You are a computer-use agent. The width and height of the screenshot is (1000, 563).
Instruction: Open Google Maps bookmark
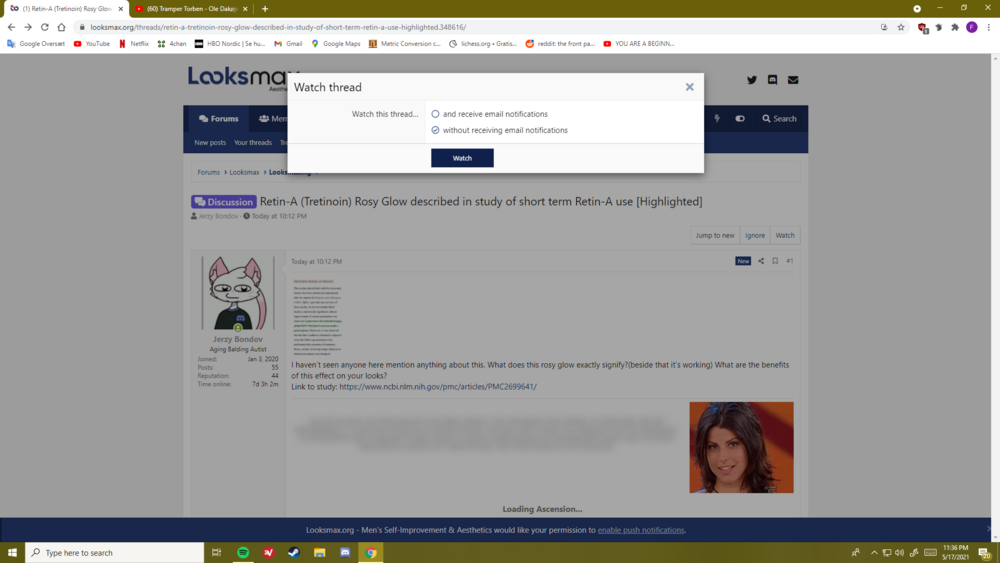tap(335, 44)
